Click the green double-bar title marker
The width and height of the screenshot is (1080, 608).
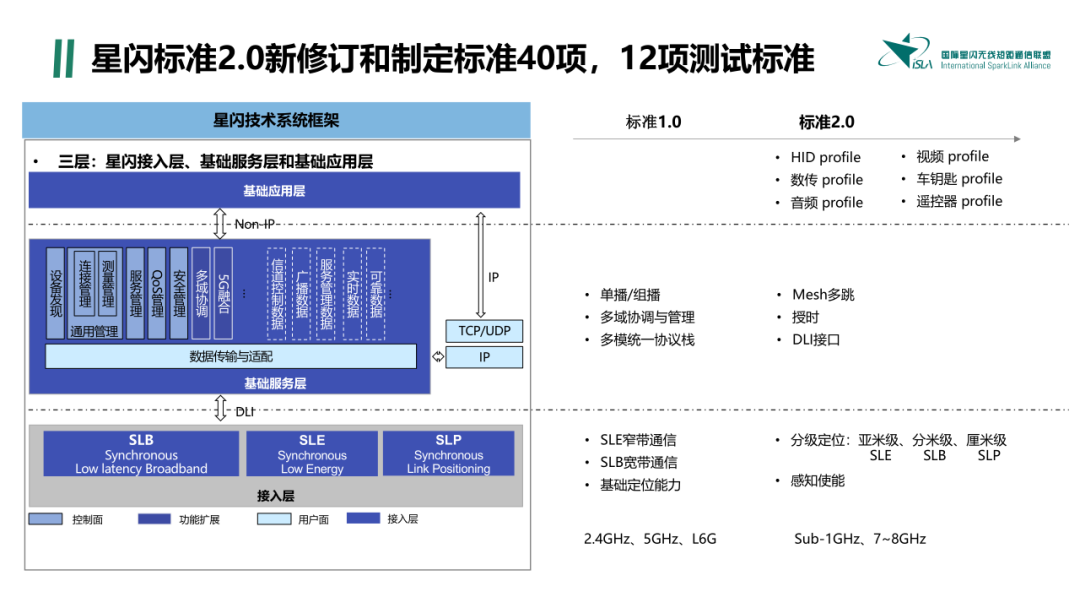pos(63,59)
